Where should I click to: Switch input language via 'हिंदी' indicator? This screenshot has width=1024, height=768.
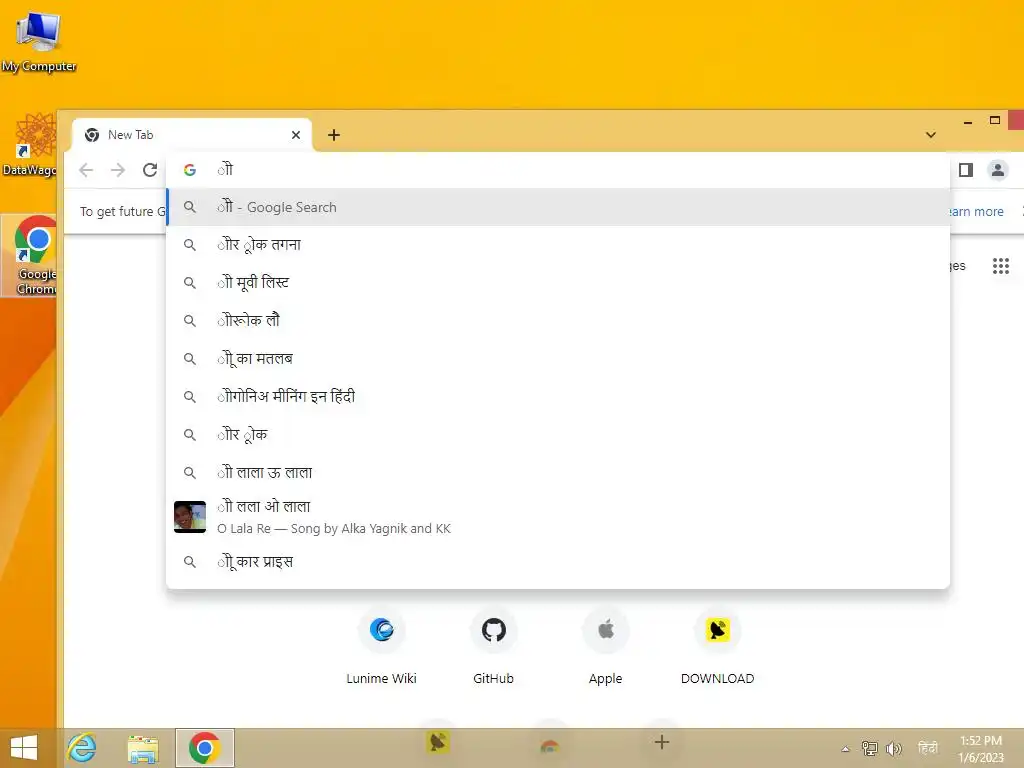pyautogui.click(x=927, y=748)
